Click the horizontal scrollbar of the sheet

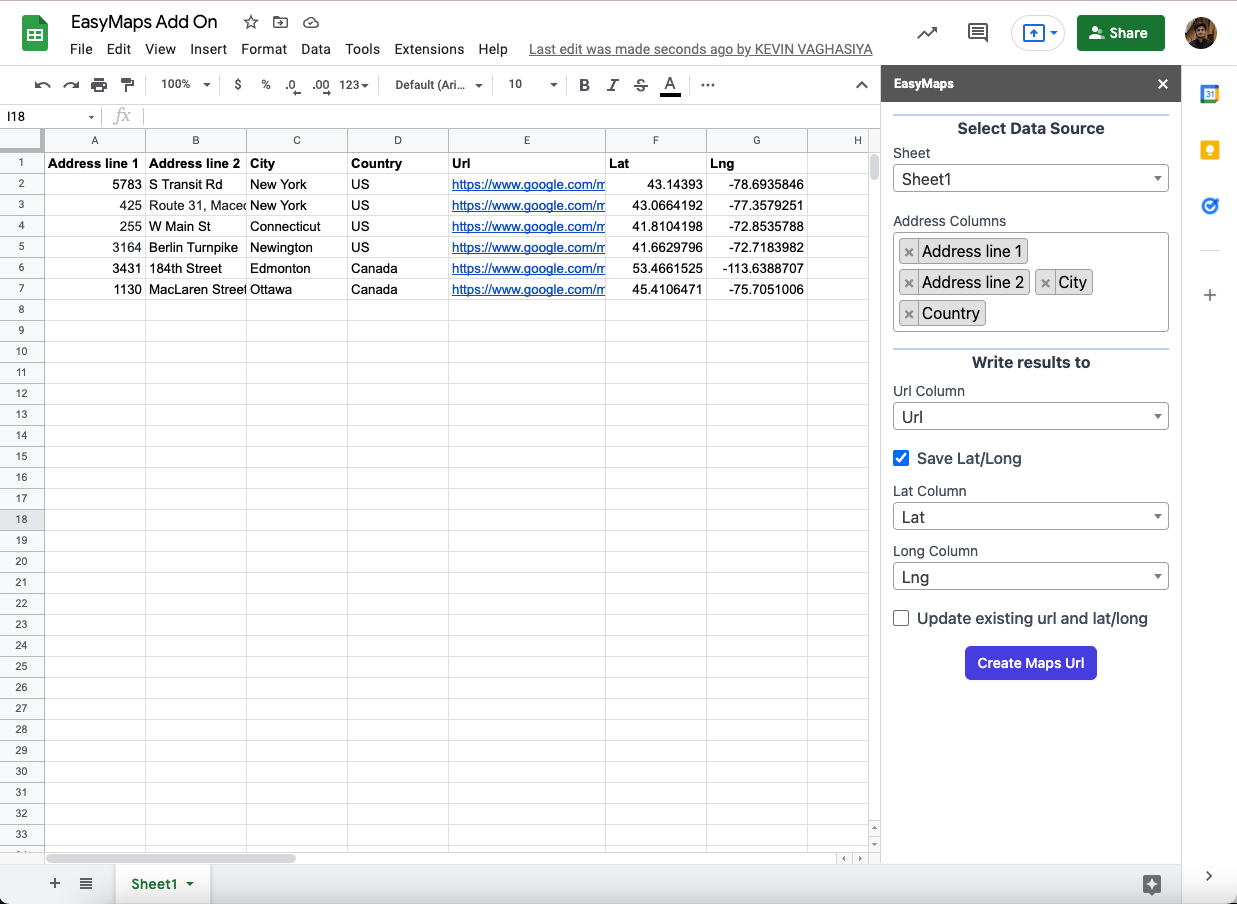tap(171, 858)
